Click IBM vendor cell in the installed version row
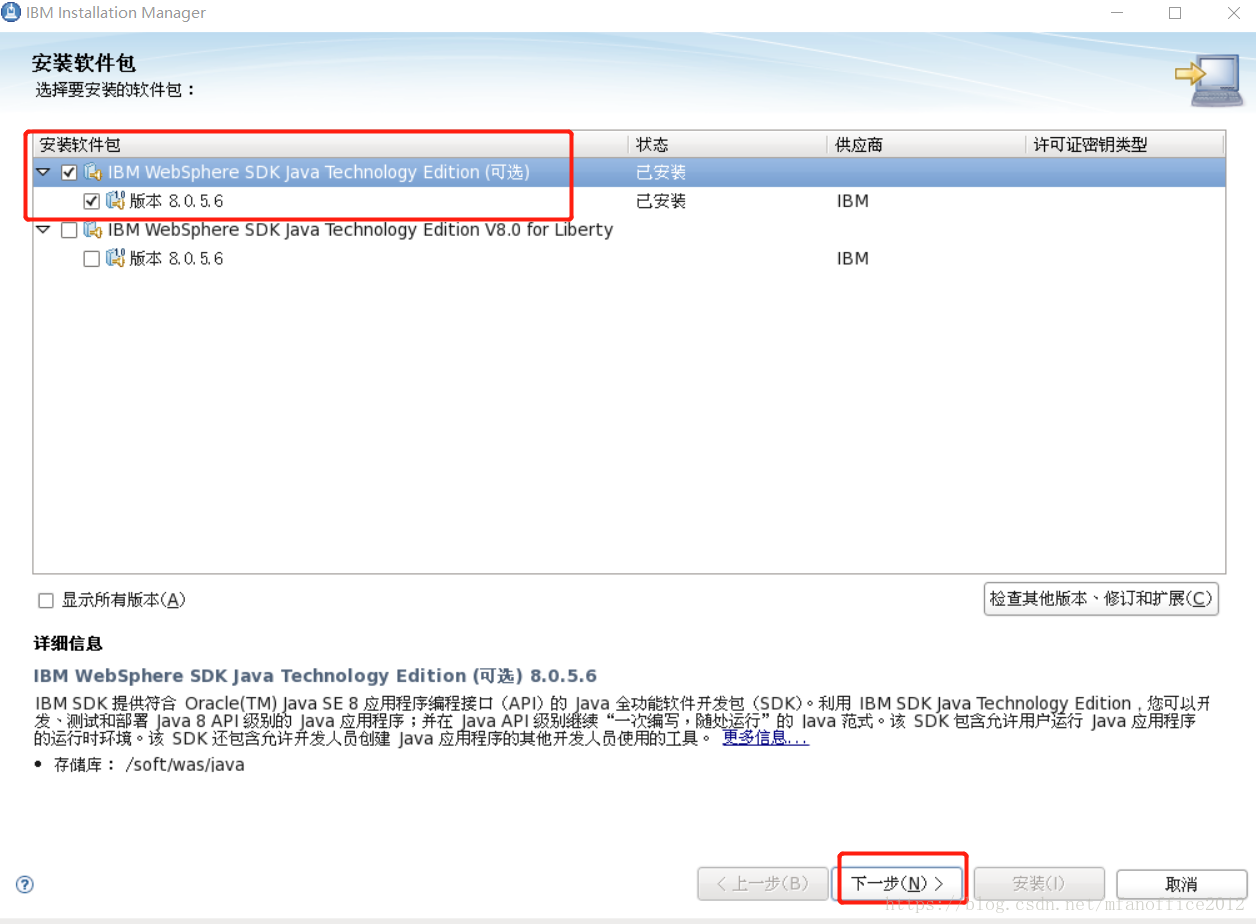Viewport: 1256px width, 924px height. coord(853,201)
